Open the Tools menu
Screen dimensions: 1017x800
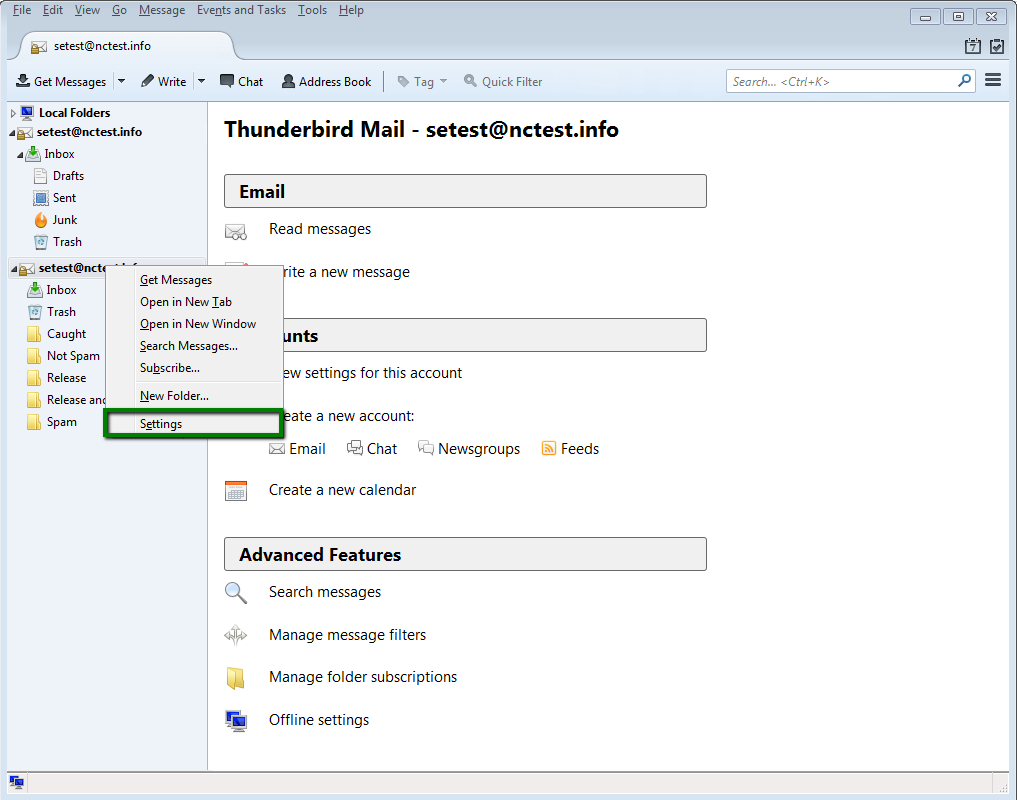(x=312, y=10)
